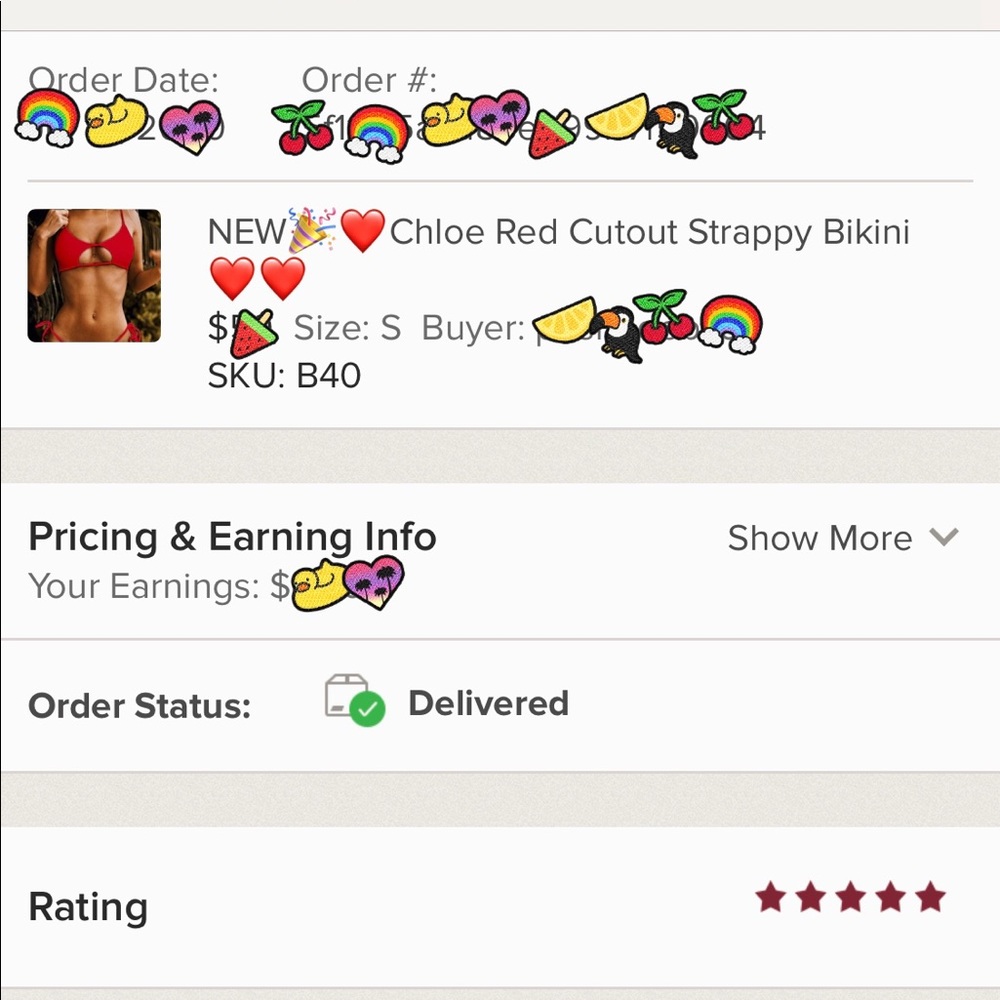Click the watermelon popsicle sticker over the price
Screen dimensions: 1000x1000
(253, 333)
